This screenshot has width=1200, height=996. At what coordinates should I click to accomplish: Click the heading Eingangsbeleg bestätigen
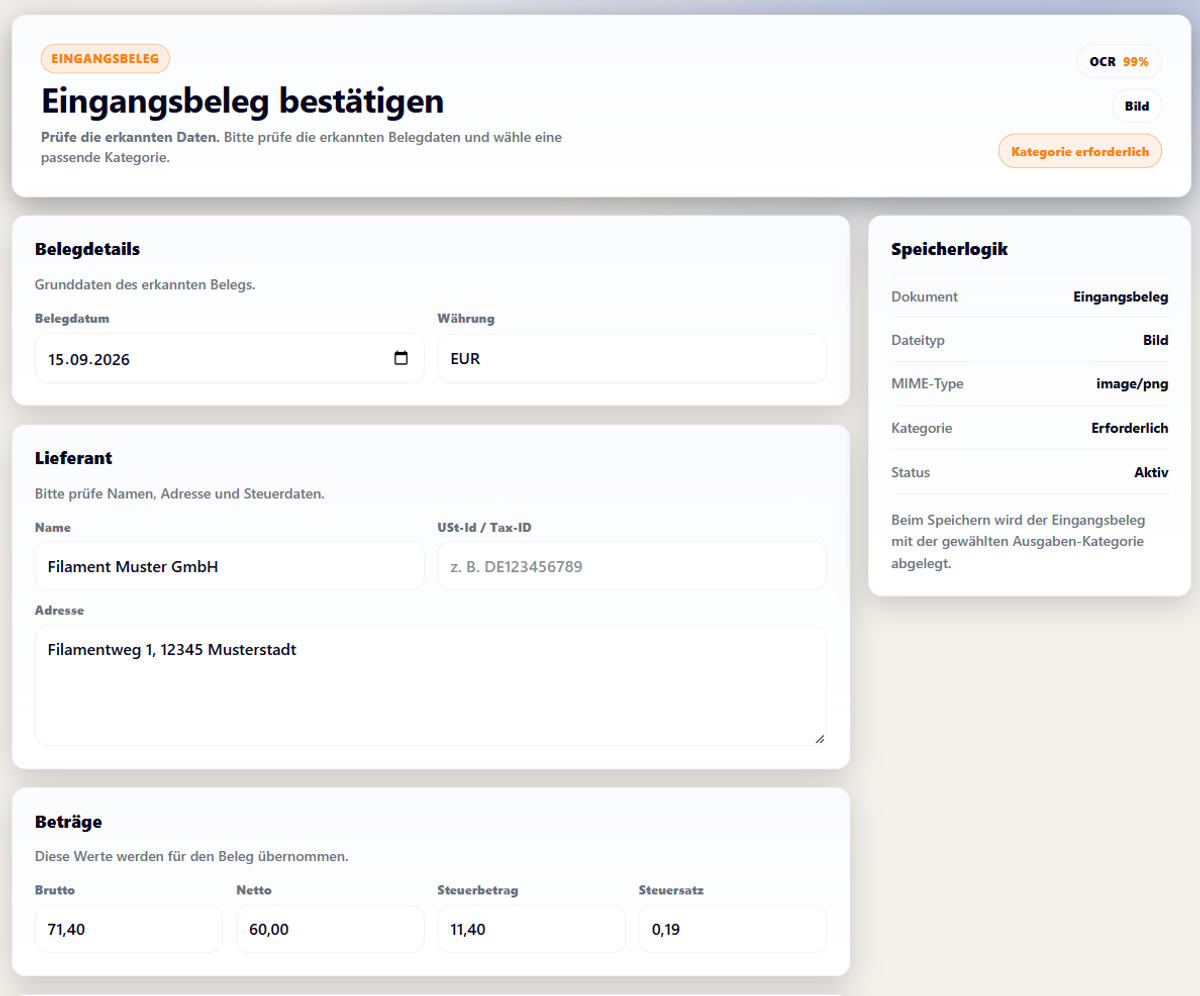pyautogui.click(x=242, y=101)
